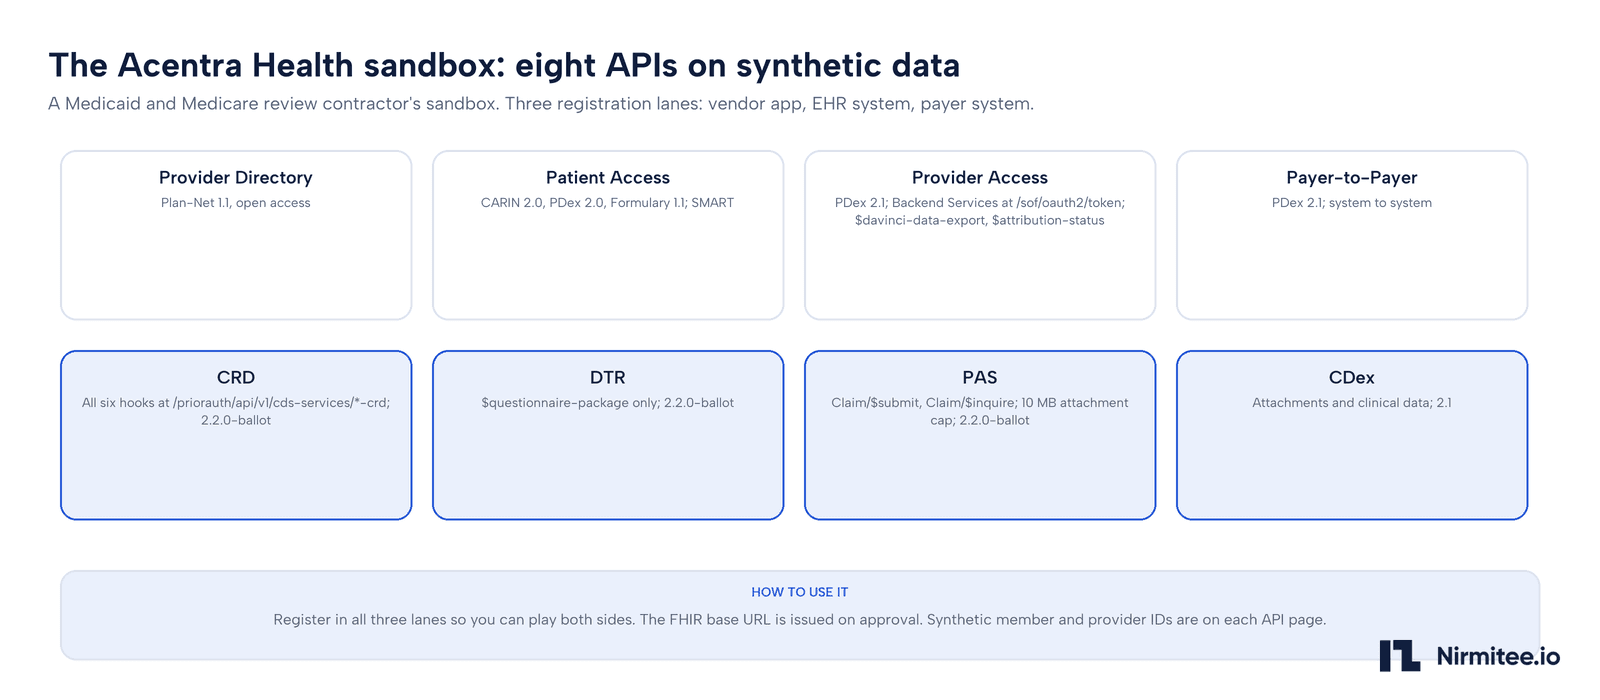Click the Provider Access Backend Services description

[980, 211]
